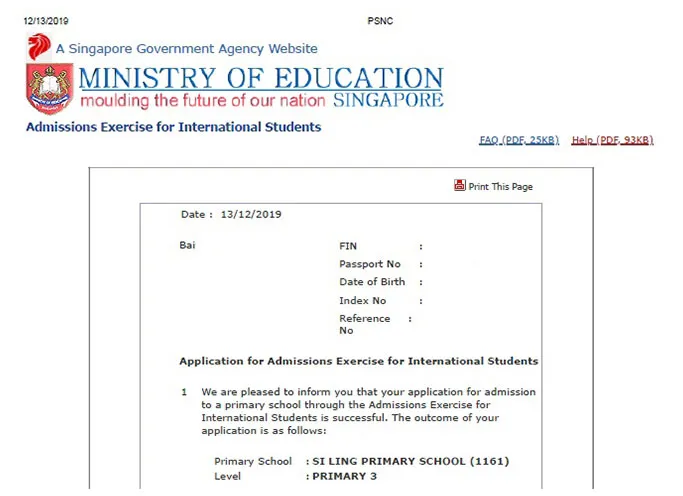The width and height of the screenshot is (683, 496).
Task: Click 'SI LING PRIMARY SCHOOL (1161)' text
Action: 411,461
